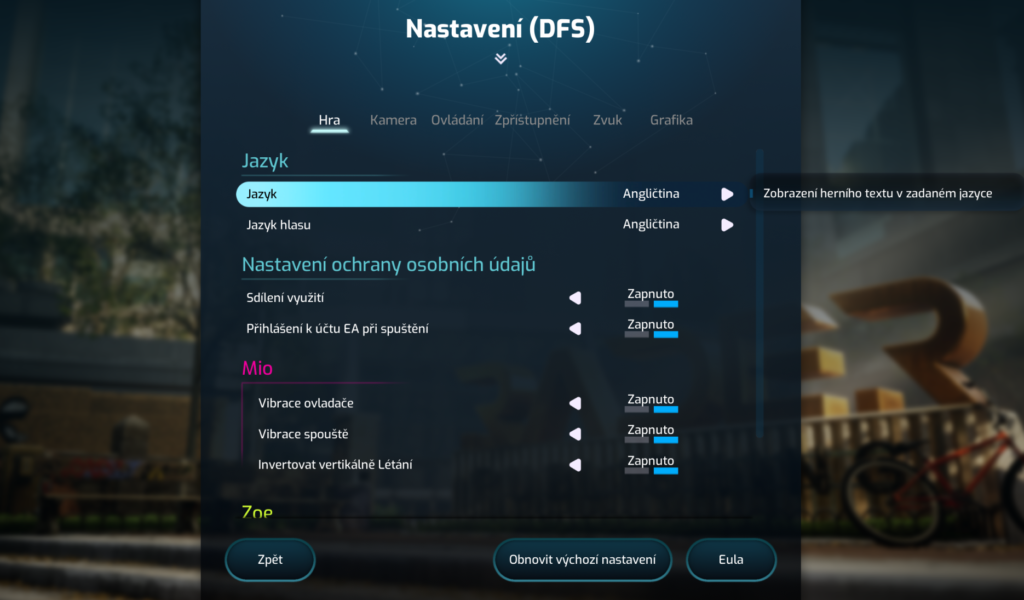The height and width of the screenshot is (600, 1024).
Task: Click the right arrow next to Jazyk language
Action: (727, 194)
